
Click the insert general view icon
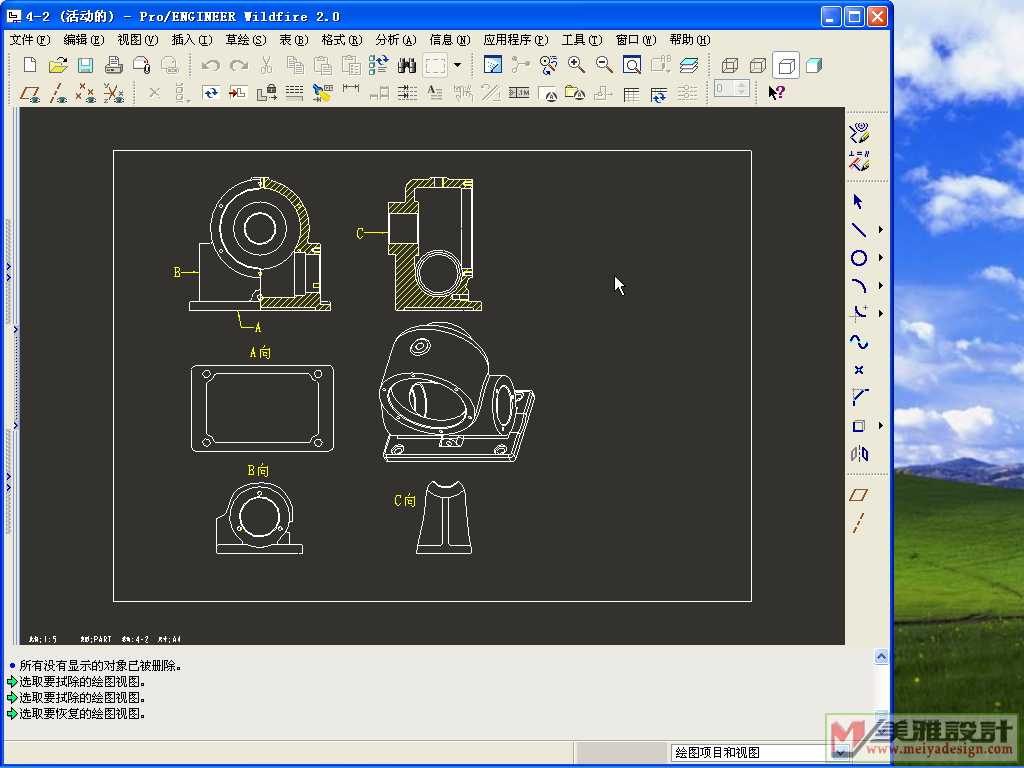pyautogui.click(x=238, y=93)
